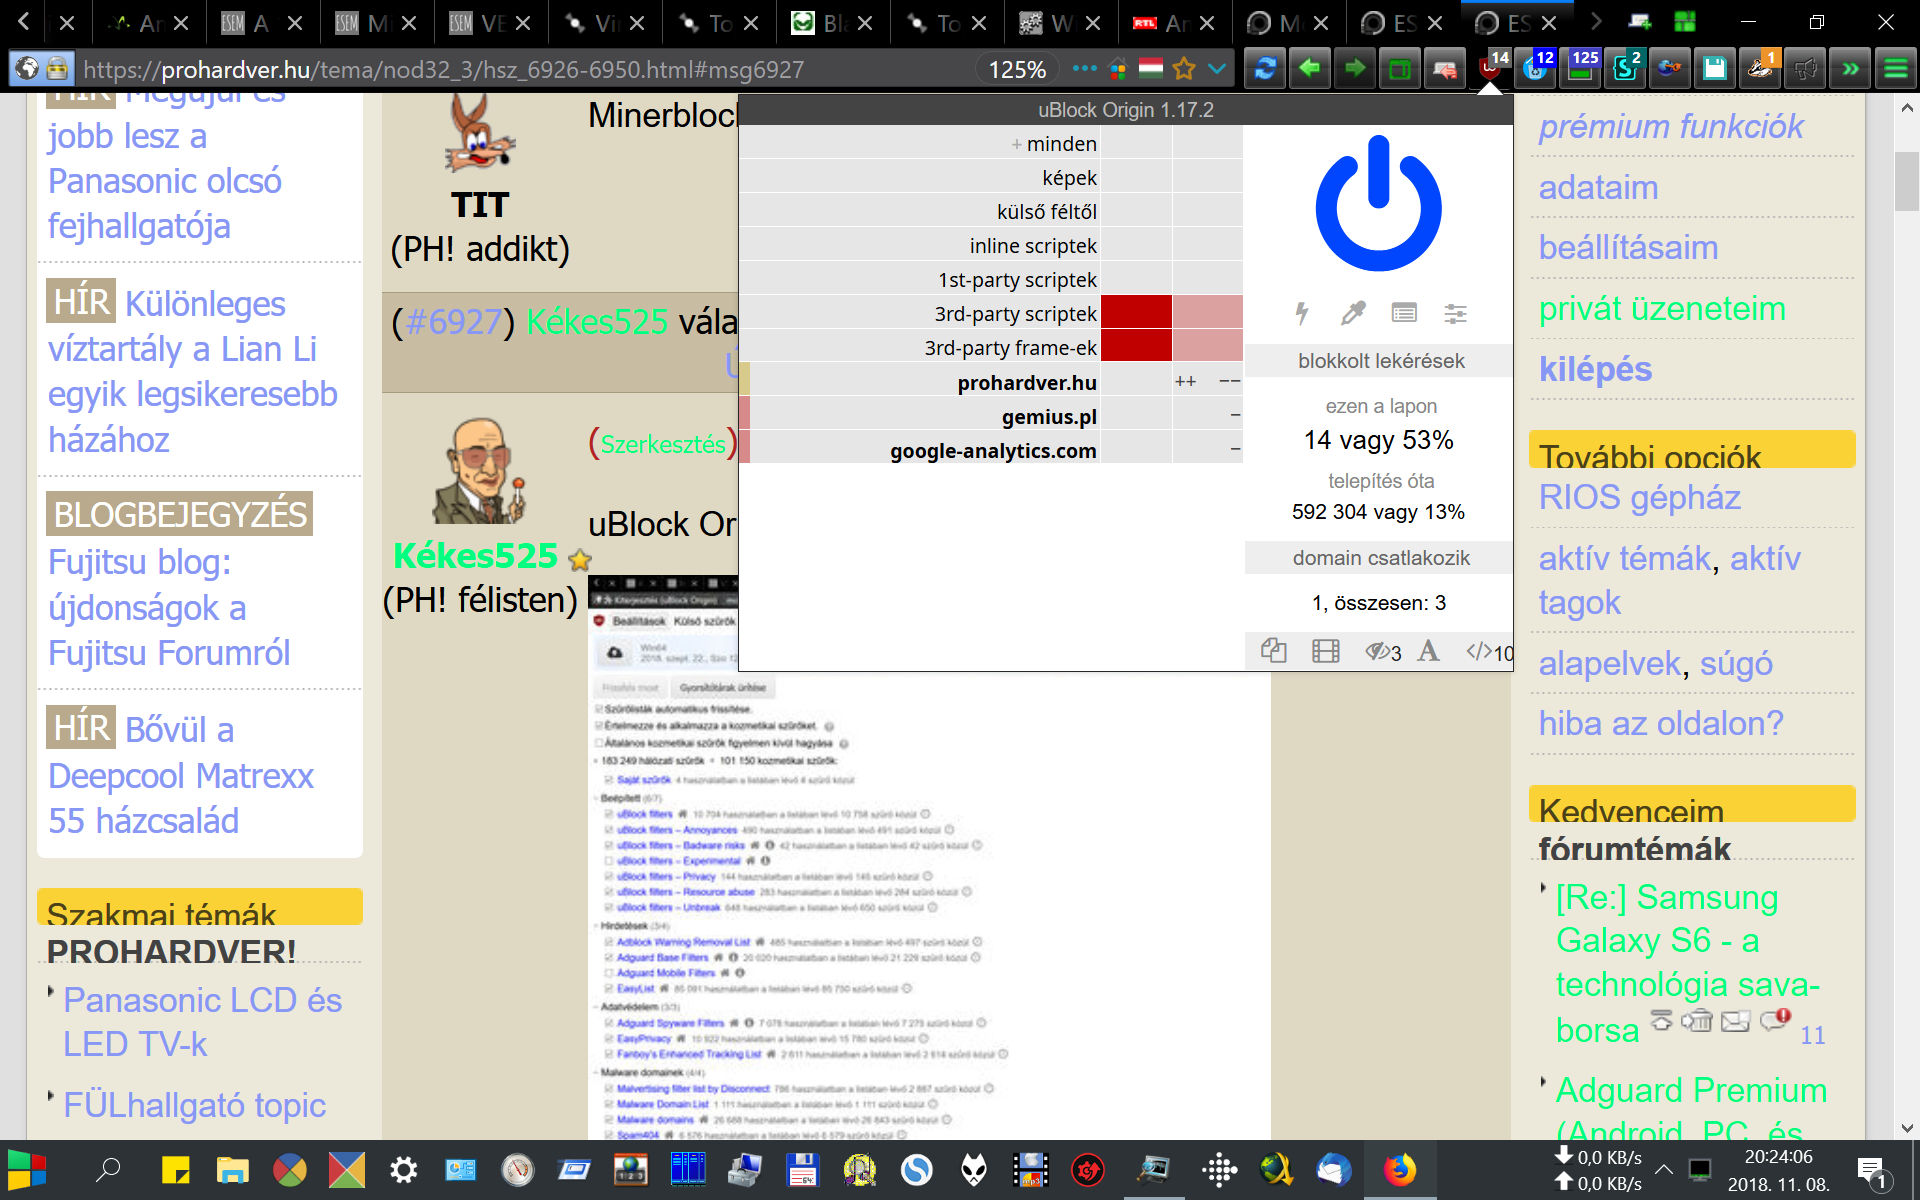
Task: Click 'domain csatlakozik' header in uBlock
Action: pos(1380,558)
